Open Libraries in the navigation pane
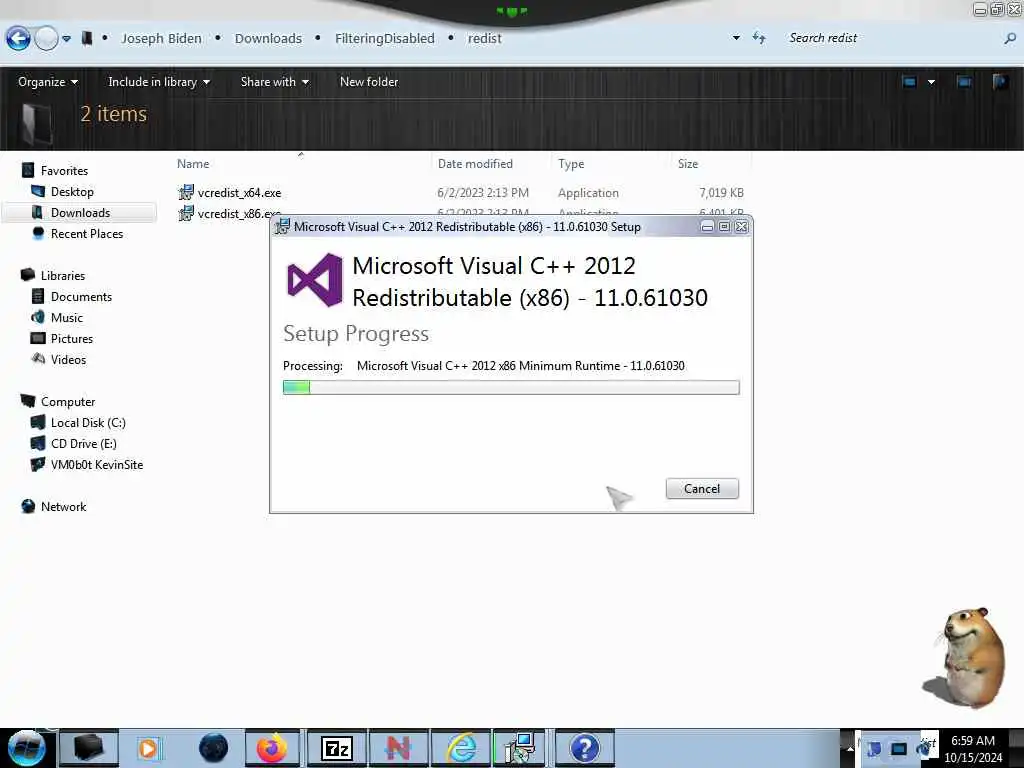Viewport: 1024px width, 768px height. pyautogui.click(x=63, y=276)
